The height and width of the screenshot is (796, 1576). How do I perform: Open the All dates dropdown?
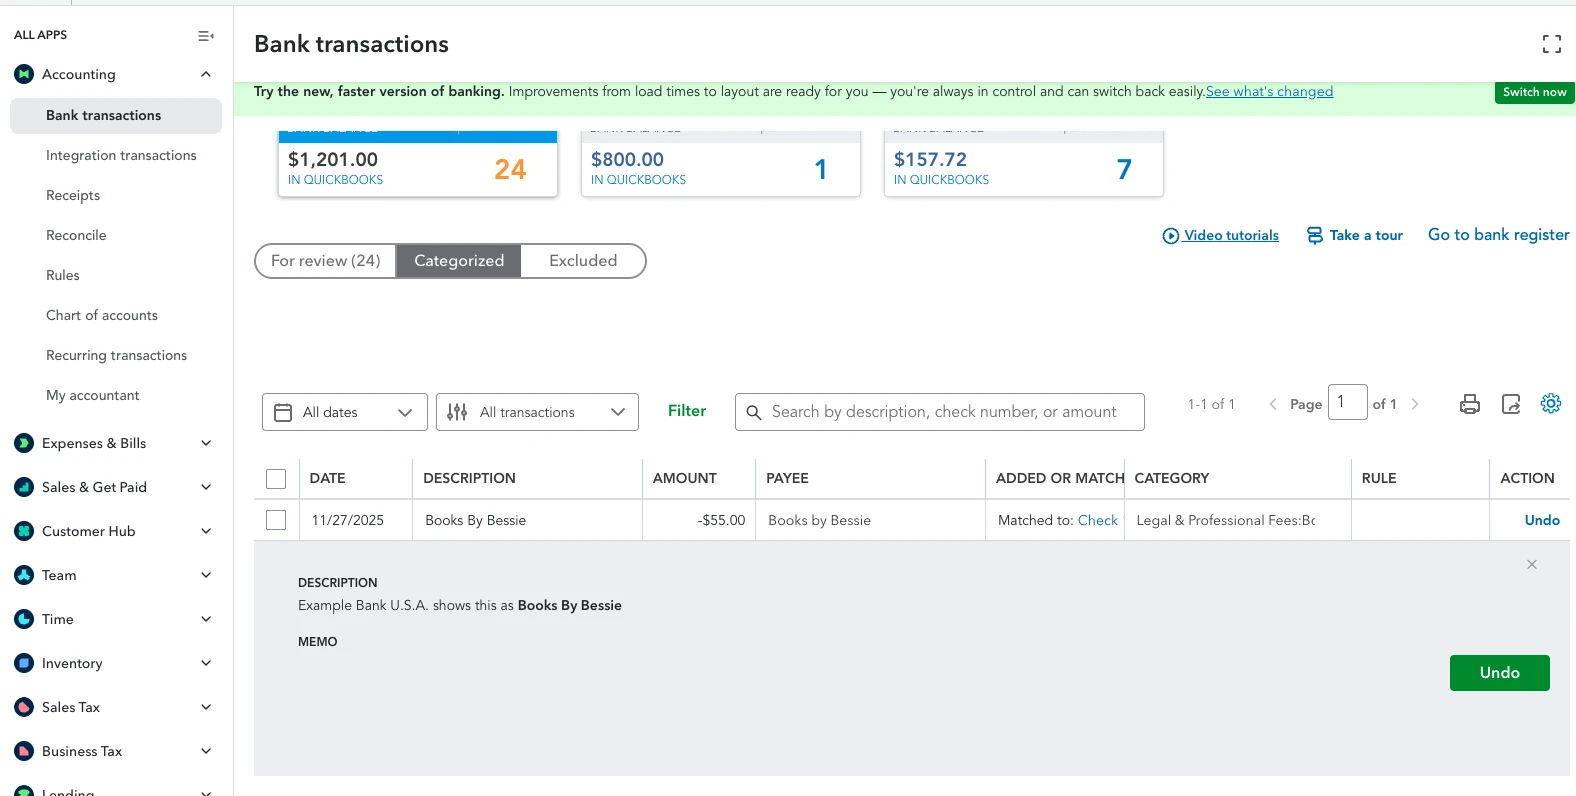(345, 412)
